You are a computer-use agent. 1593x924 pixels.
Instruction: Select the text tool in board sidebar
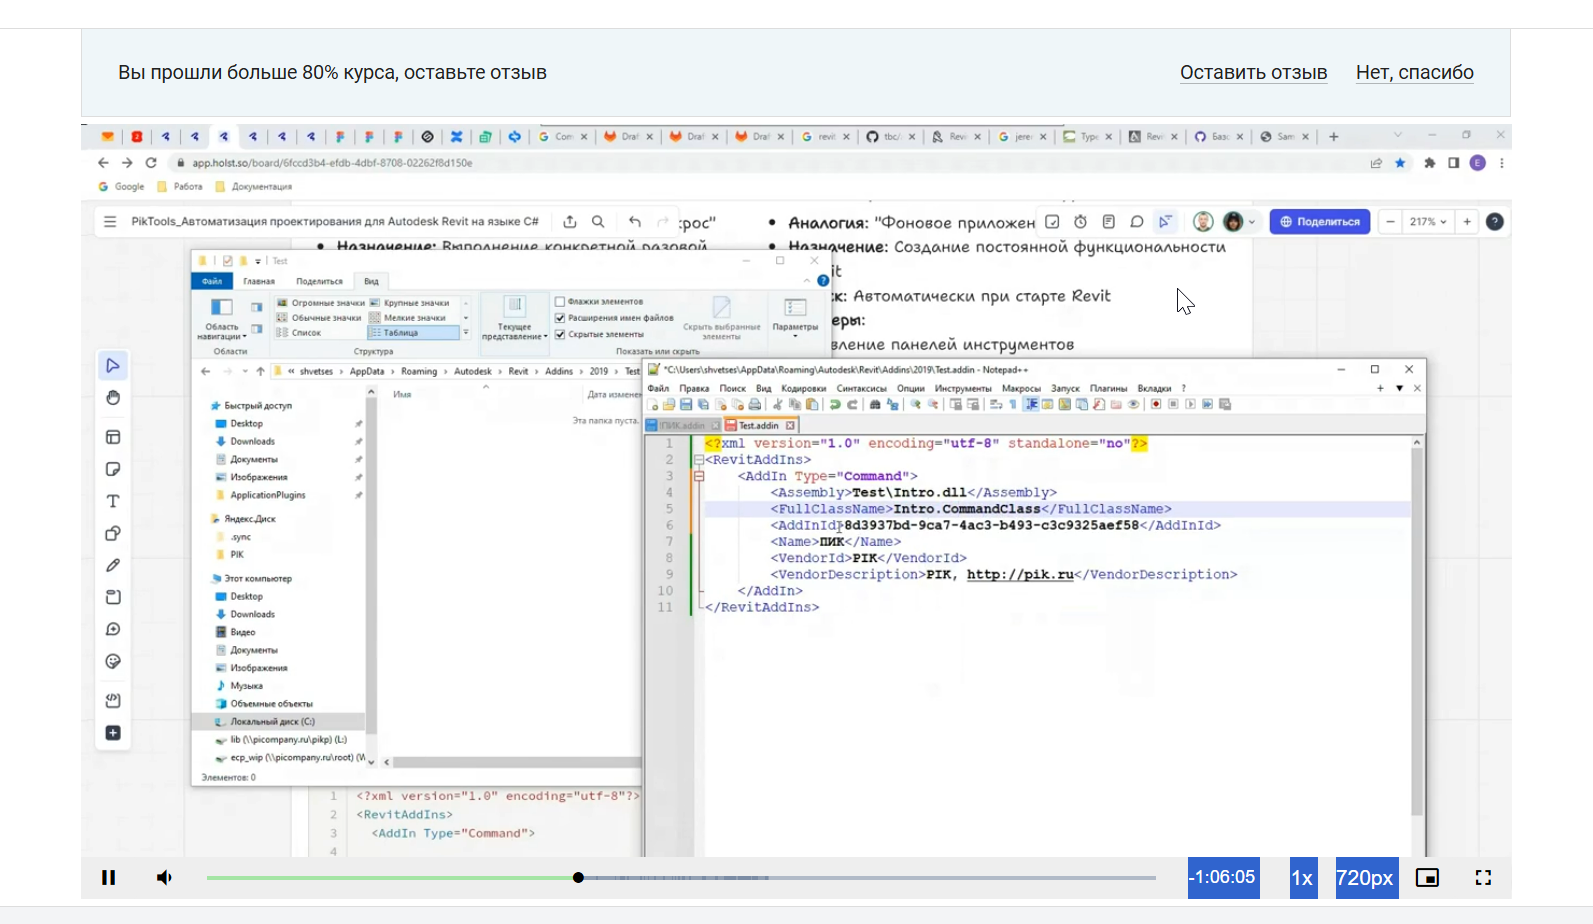(113, 501)
